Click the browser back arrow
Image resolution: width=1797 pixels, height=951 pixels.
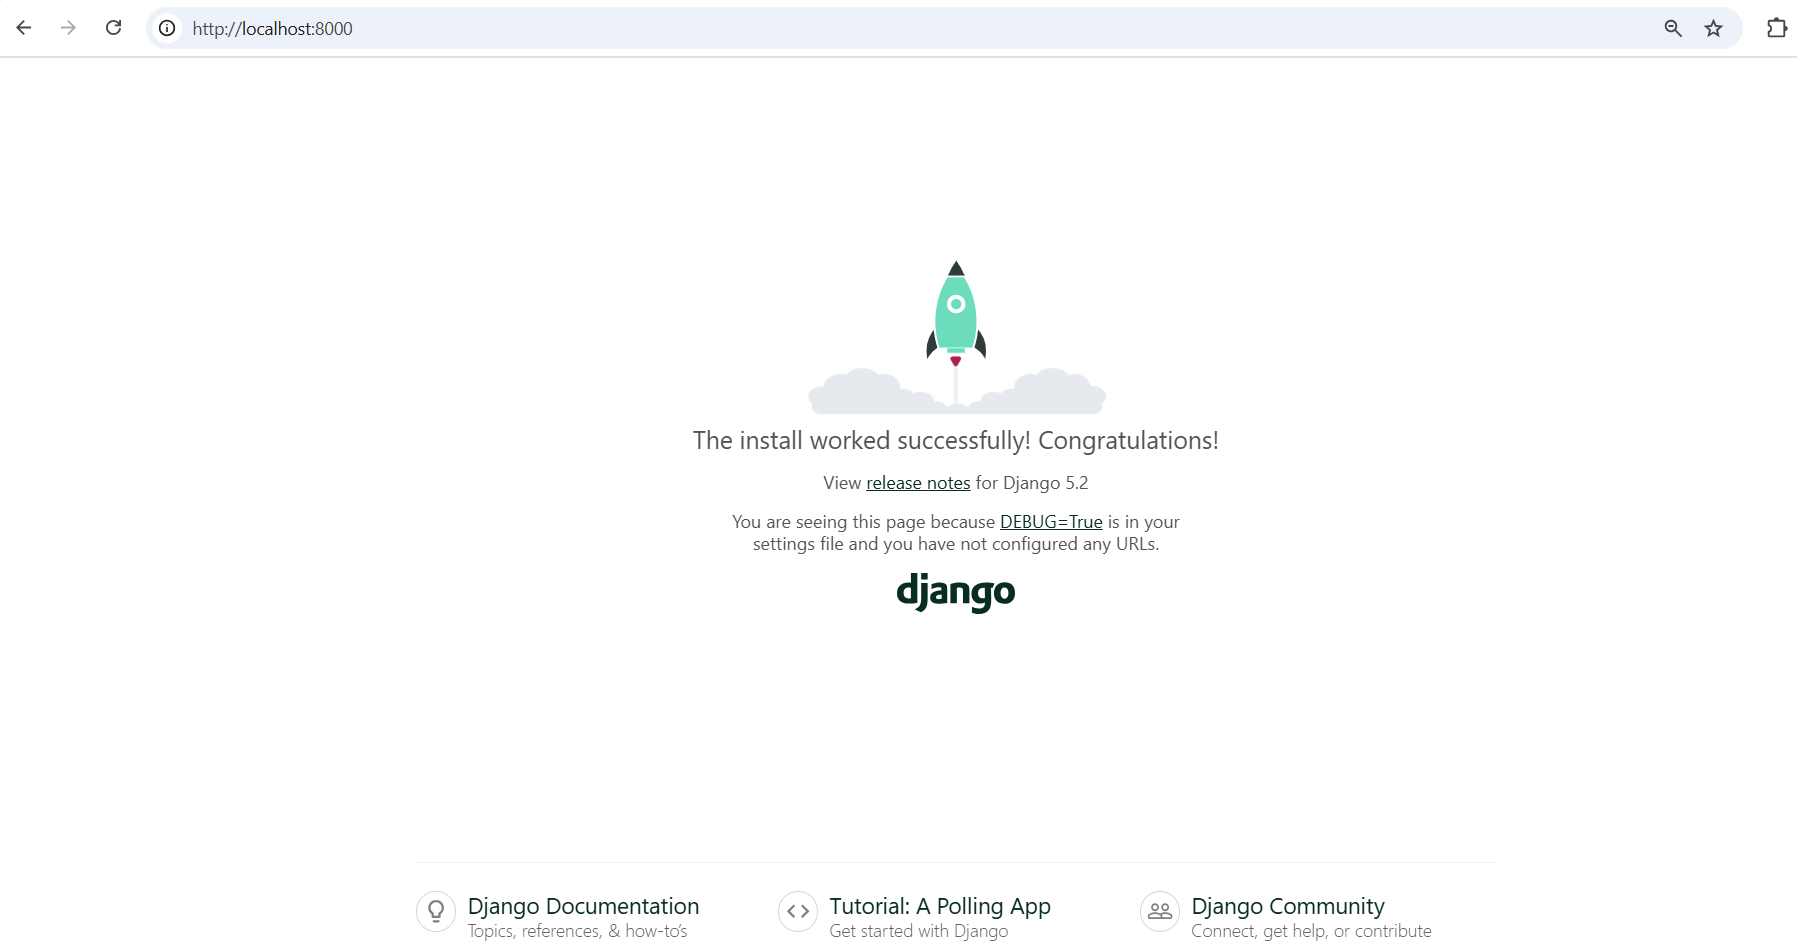[x=24, y=28]
